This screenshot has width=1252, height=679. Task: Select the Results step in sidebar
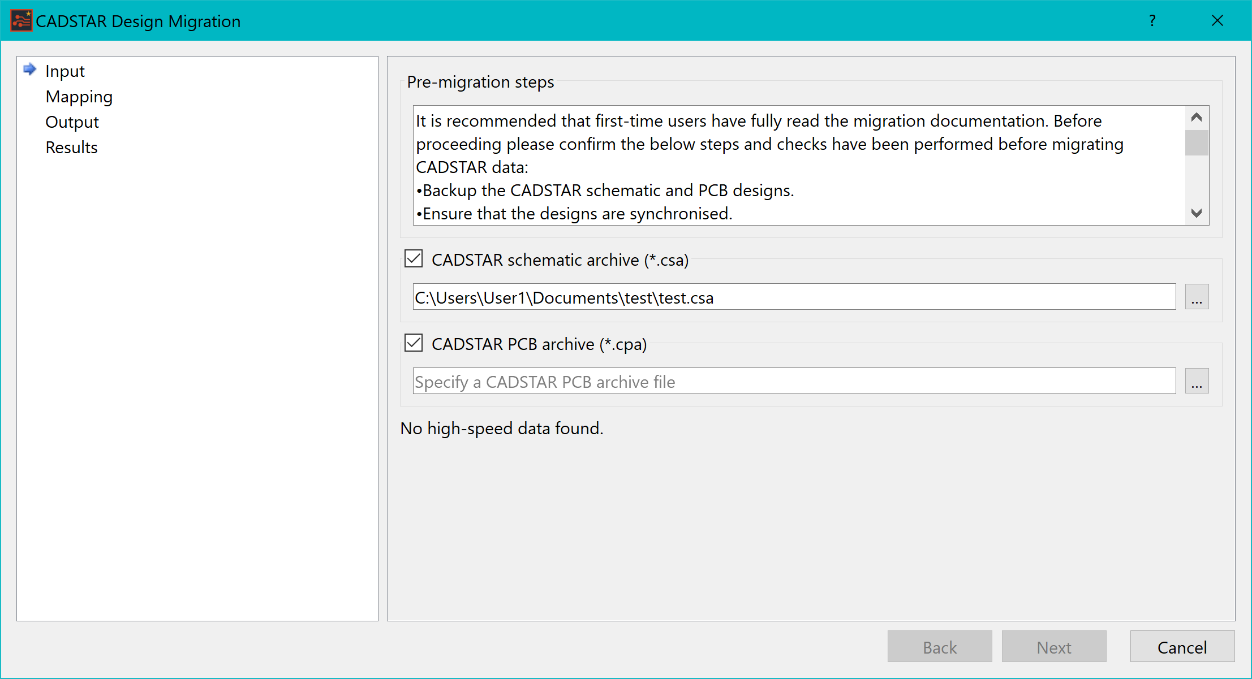(71, 147)
